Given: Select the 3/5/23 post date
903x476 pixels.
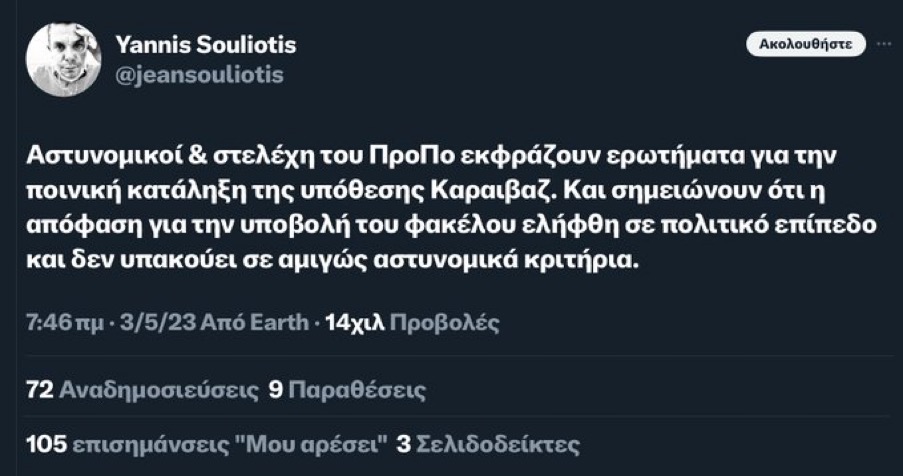Looking at the screenshot, I should click(156, 323).
